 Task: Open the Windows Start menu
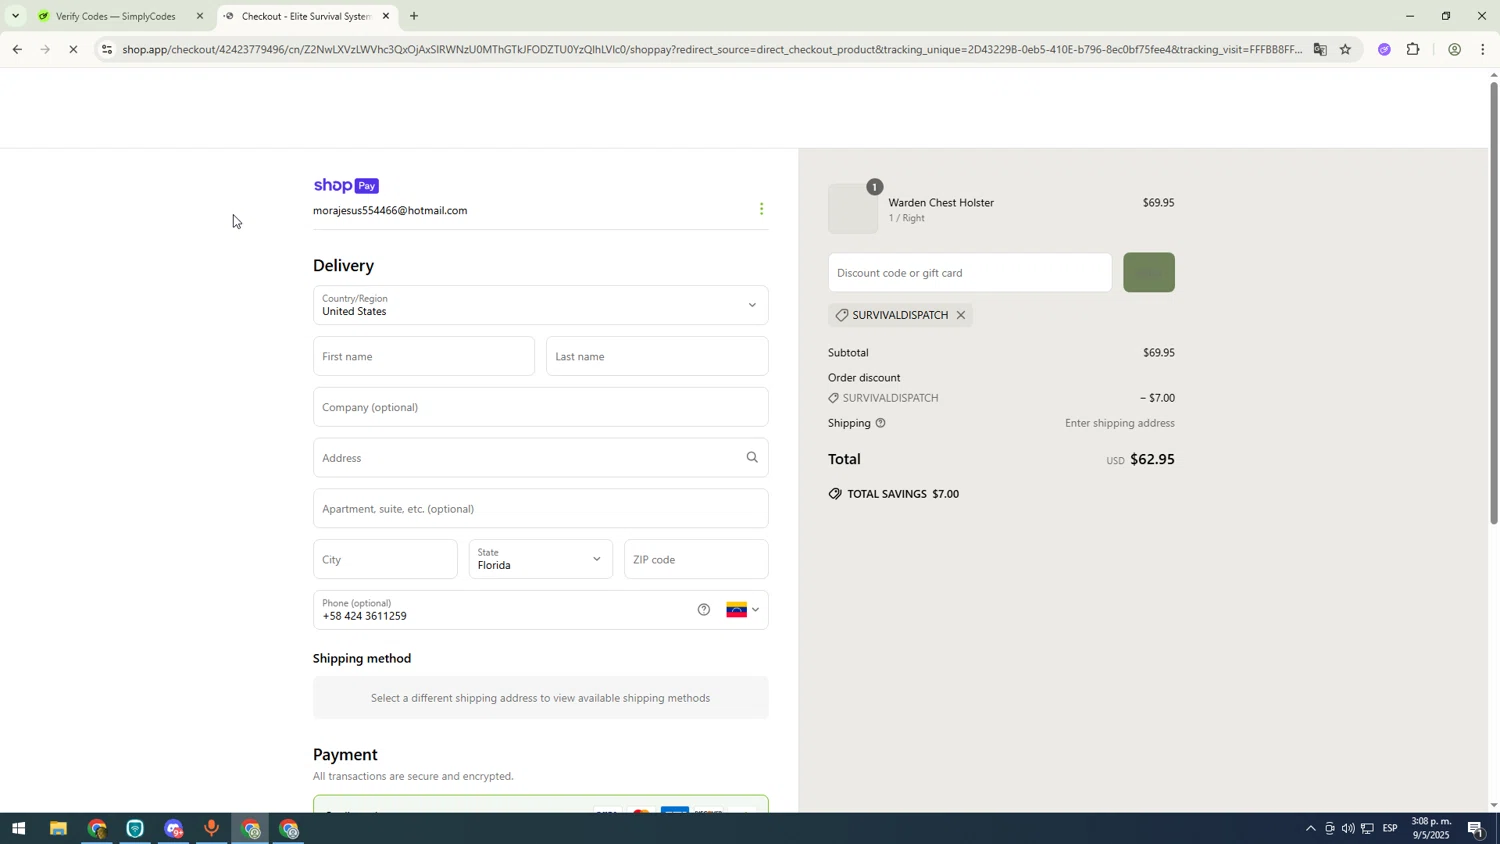pos(18,829)
